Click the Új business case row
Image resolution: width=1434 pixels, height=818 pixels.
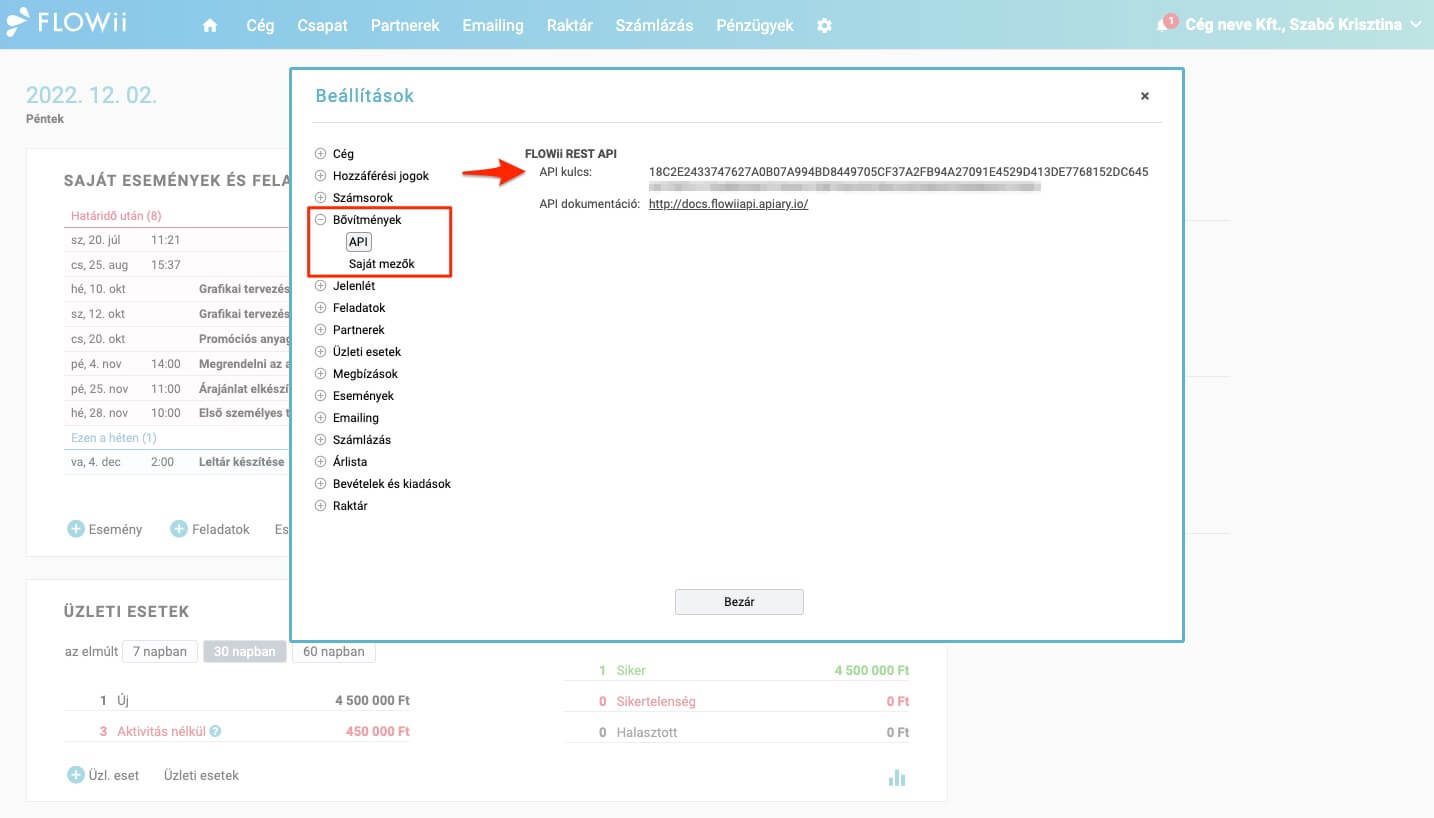[x=237, y=701]
